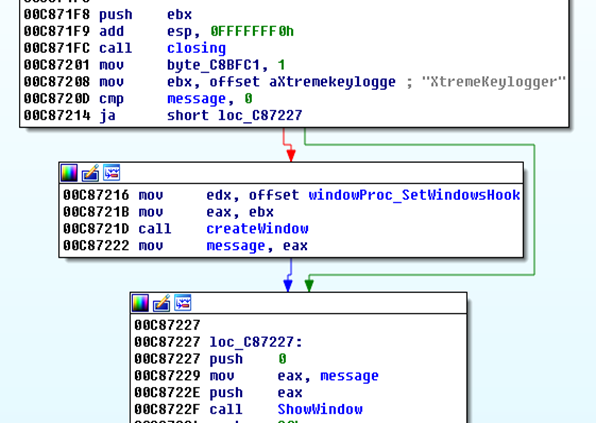The width and height of the screenshot is (596, 423).
Task: Click the loc_C87227 label
Action: click(256, 342)
